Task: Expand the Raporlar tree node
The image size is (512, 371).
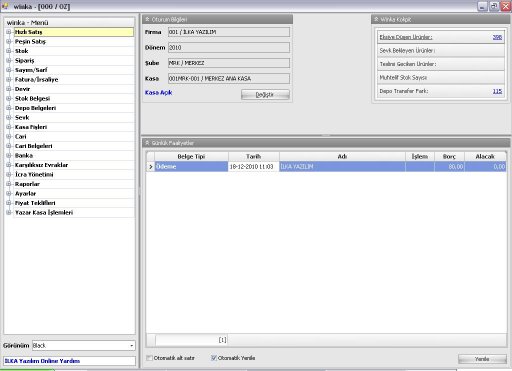Action: click(x=9, y=184)
